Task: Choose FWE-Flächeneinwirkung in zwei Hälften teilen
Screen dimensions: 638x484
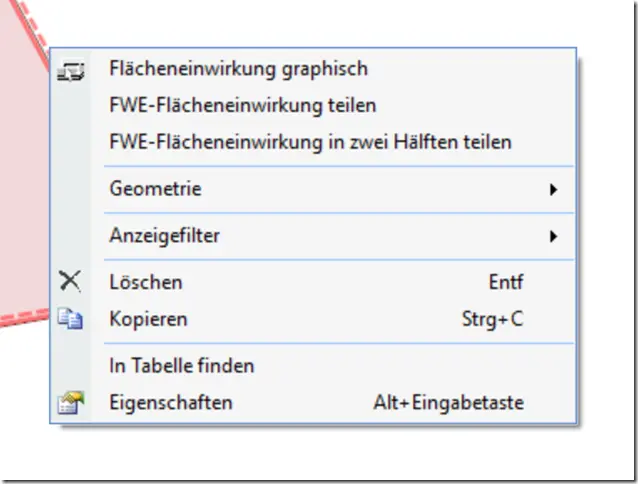Action: [x=312, y=142]
